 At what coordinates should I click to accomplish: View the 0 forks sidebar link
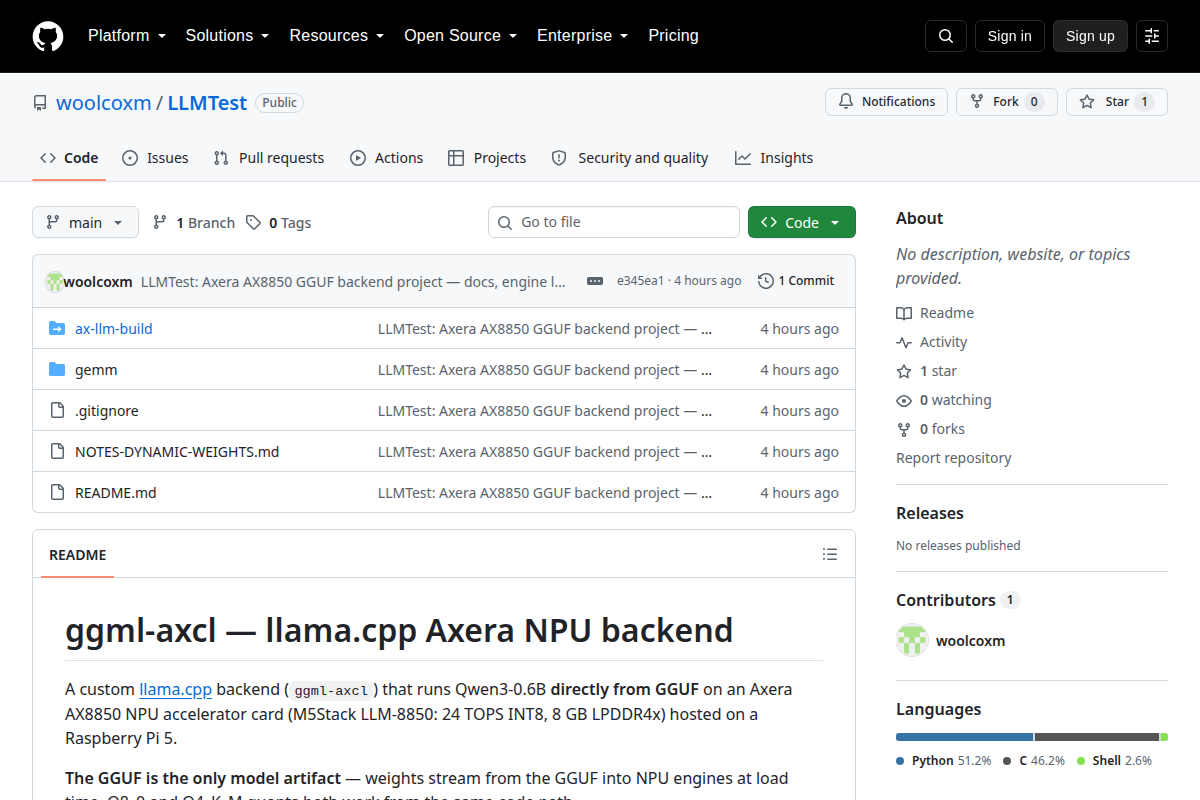pos(931,429)
